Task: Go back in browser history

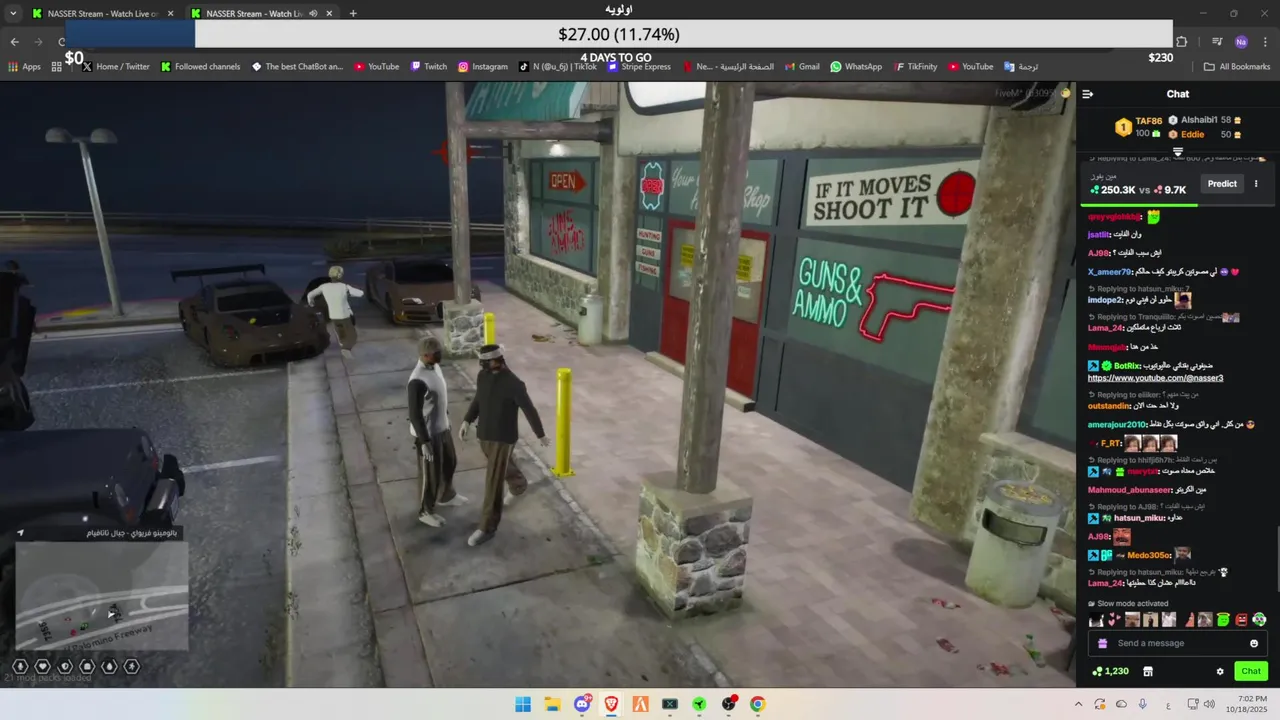Action: [14, 41]
